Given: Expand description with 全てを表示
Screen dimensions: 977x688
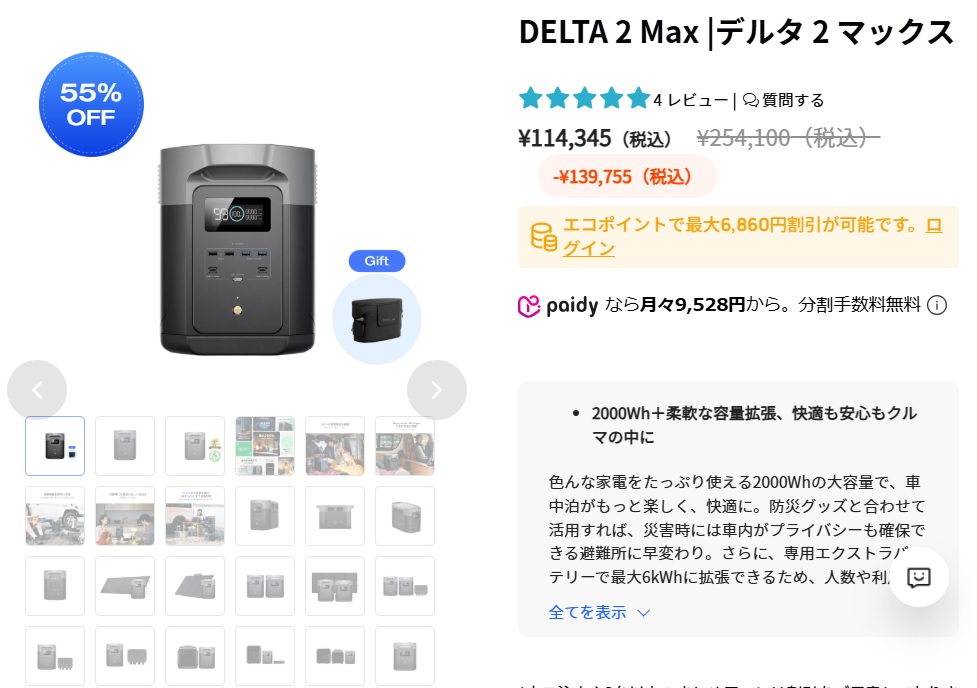Looking at the screenshot, I should tap(587, 613).
